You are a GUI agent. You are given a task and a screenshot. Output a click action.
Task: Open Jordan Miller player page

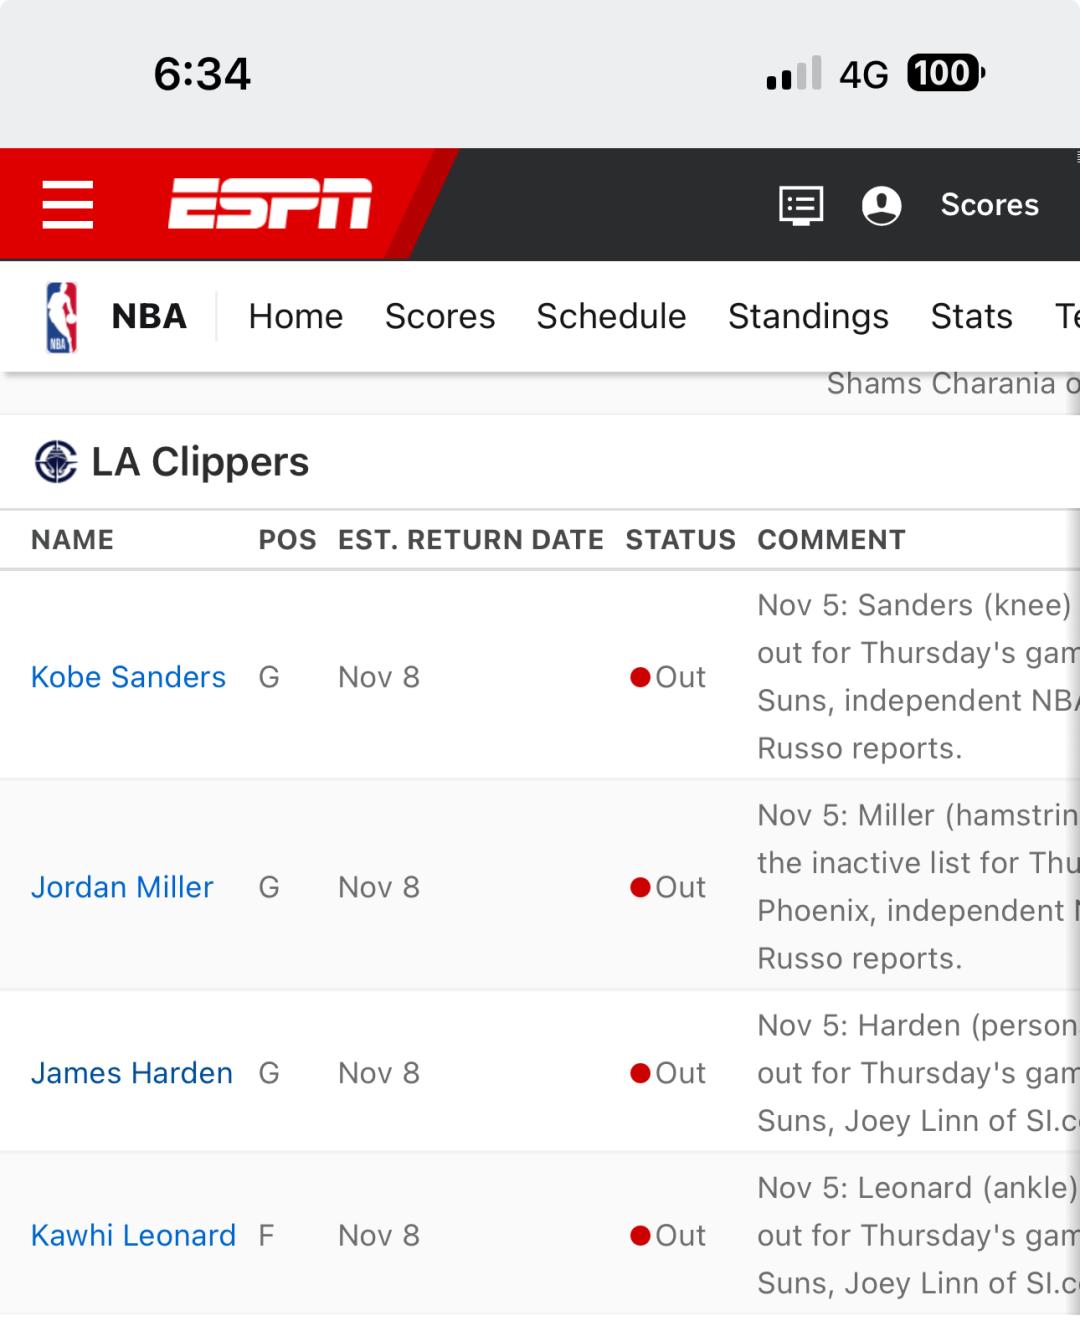tap(122, 887)
